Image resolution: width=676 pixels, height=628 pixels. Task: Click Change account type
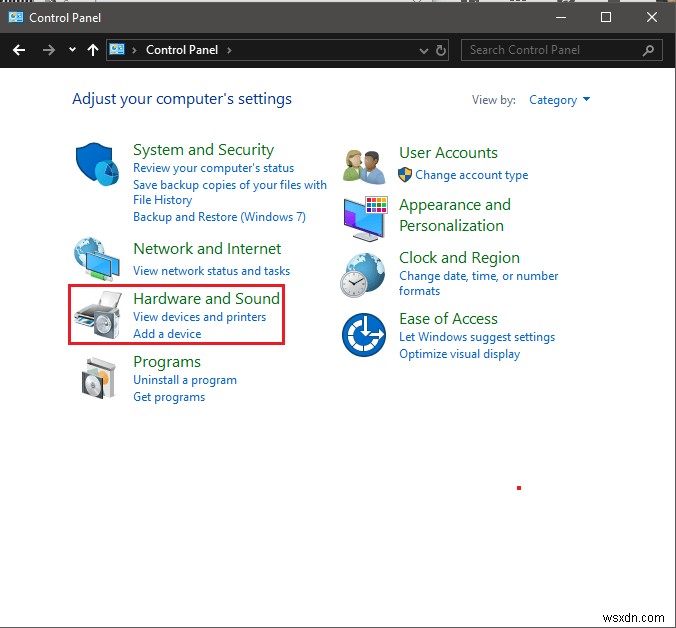[x=472, y=175]
